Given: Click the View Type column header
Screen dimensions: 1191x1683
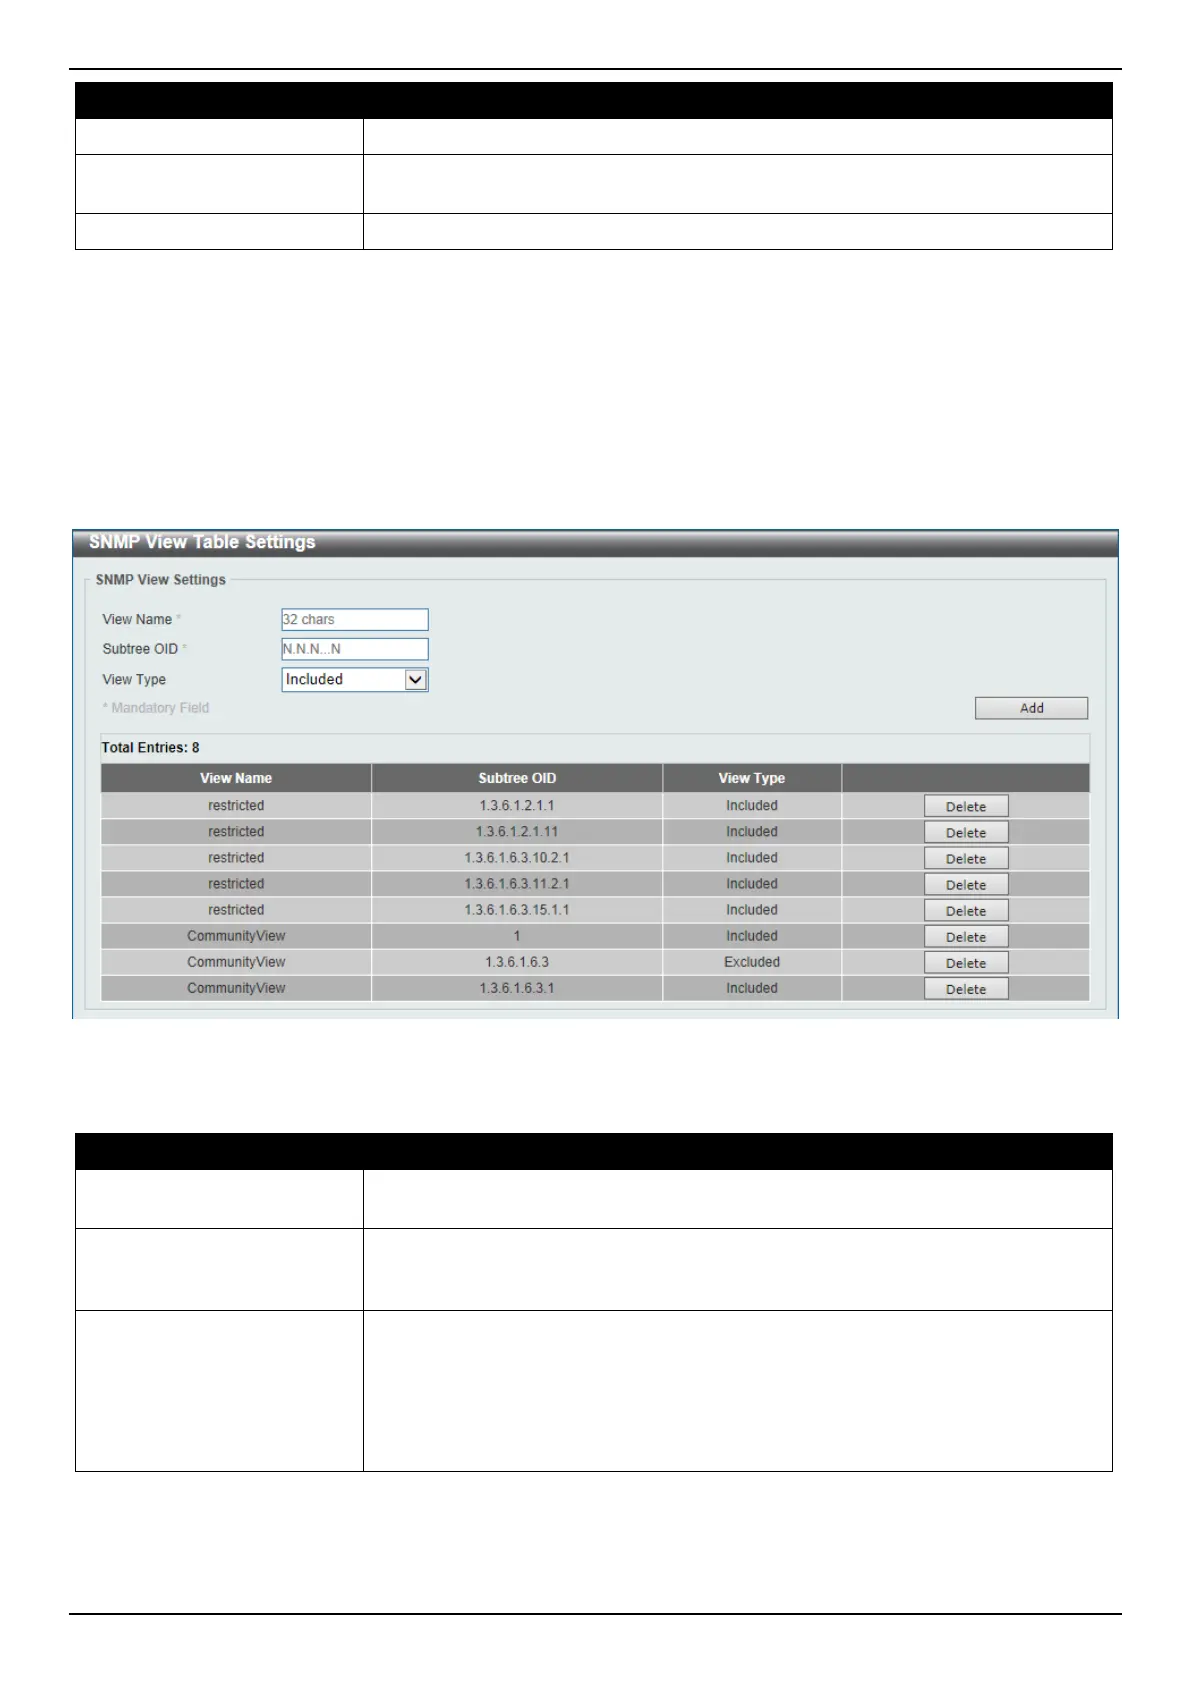Looking at the screenshot, I should 752,778.
